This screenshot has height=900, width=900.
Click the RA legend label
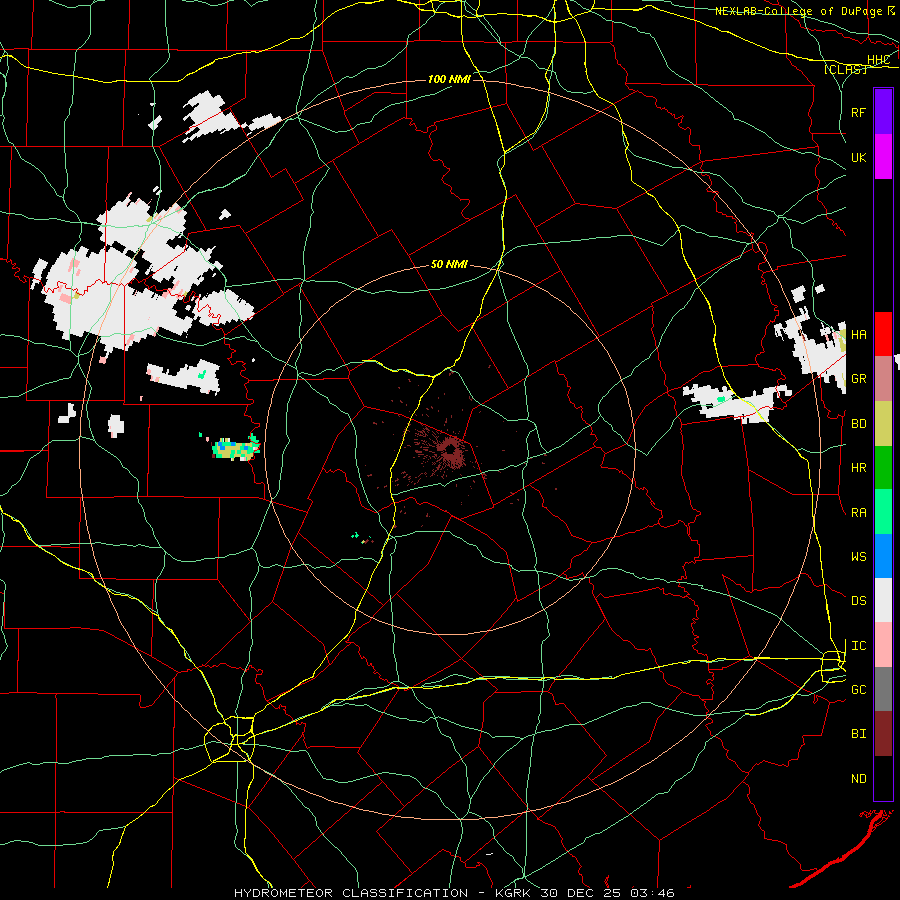[858, 513]
